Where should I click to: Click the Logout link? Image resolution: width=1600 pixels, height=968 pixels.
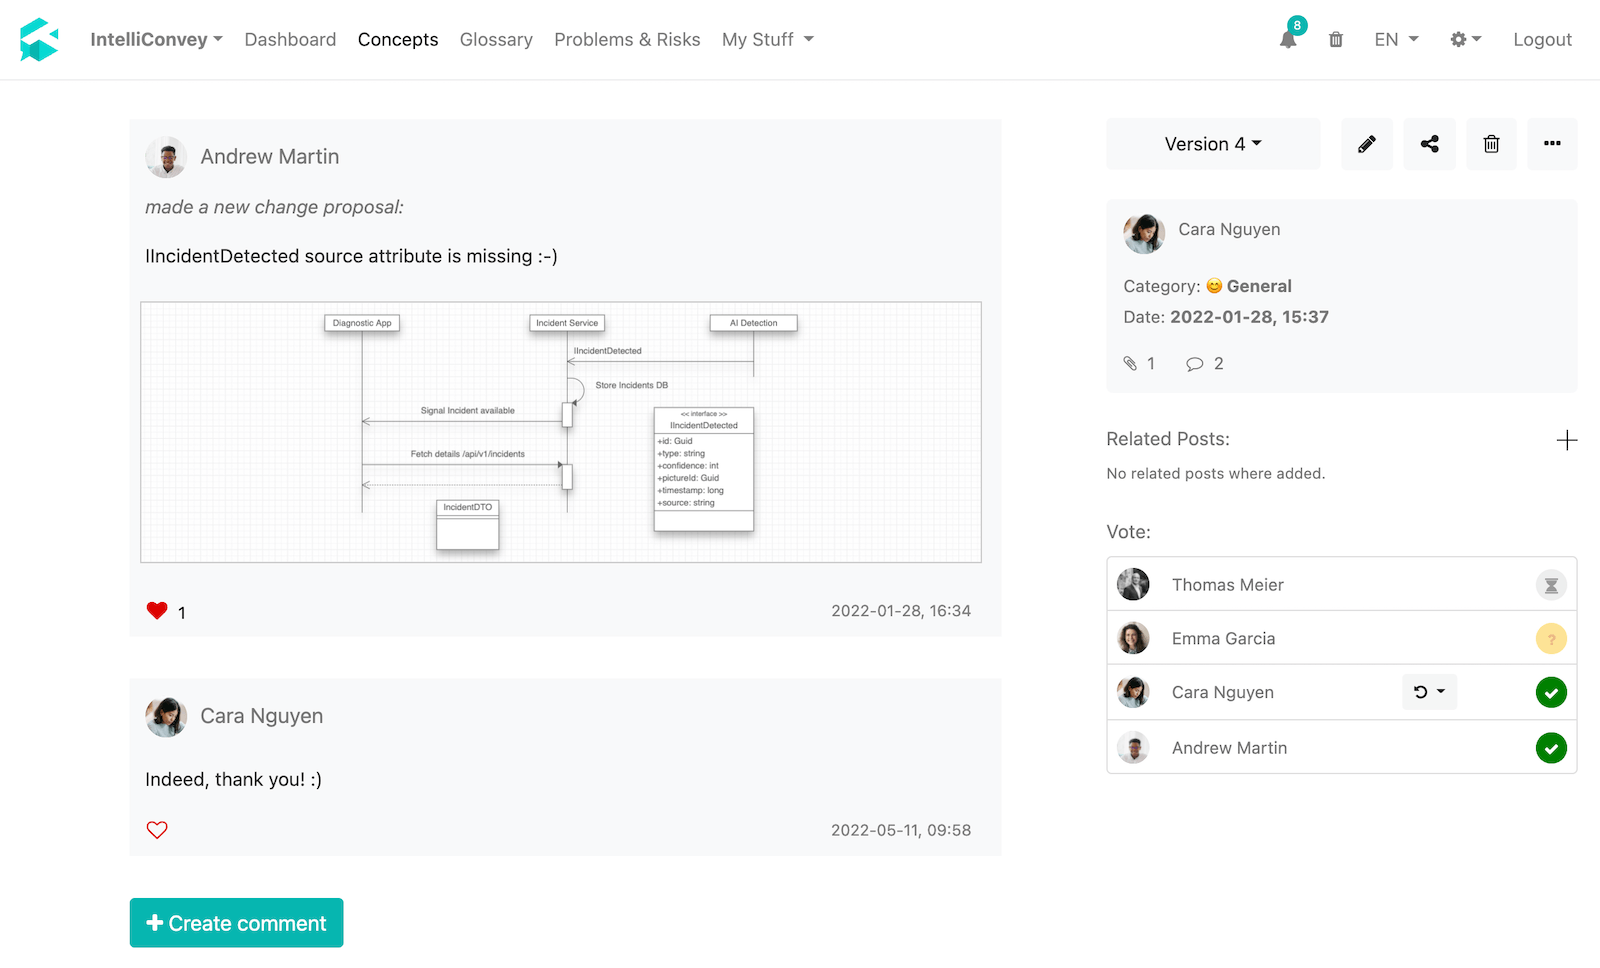(x=1542, y=40)
